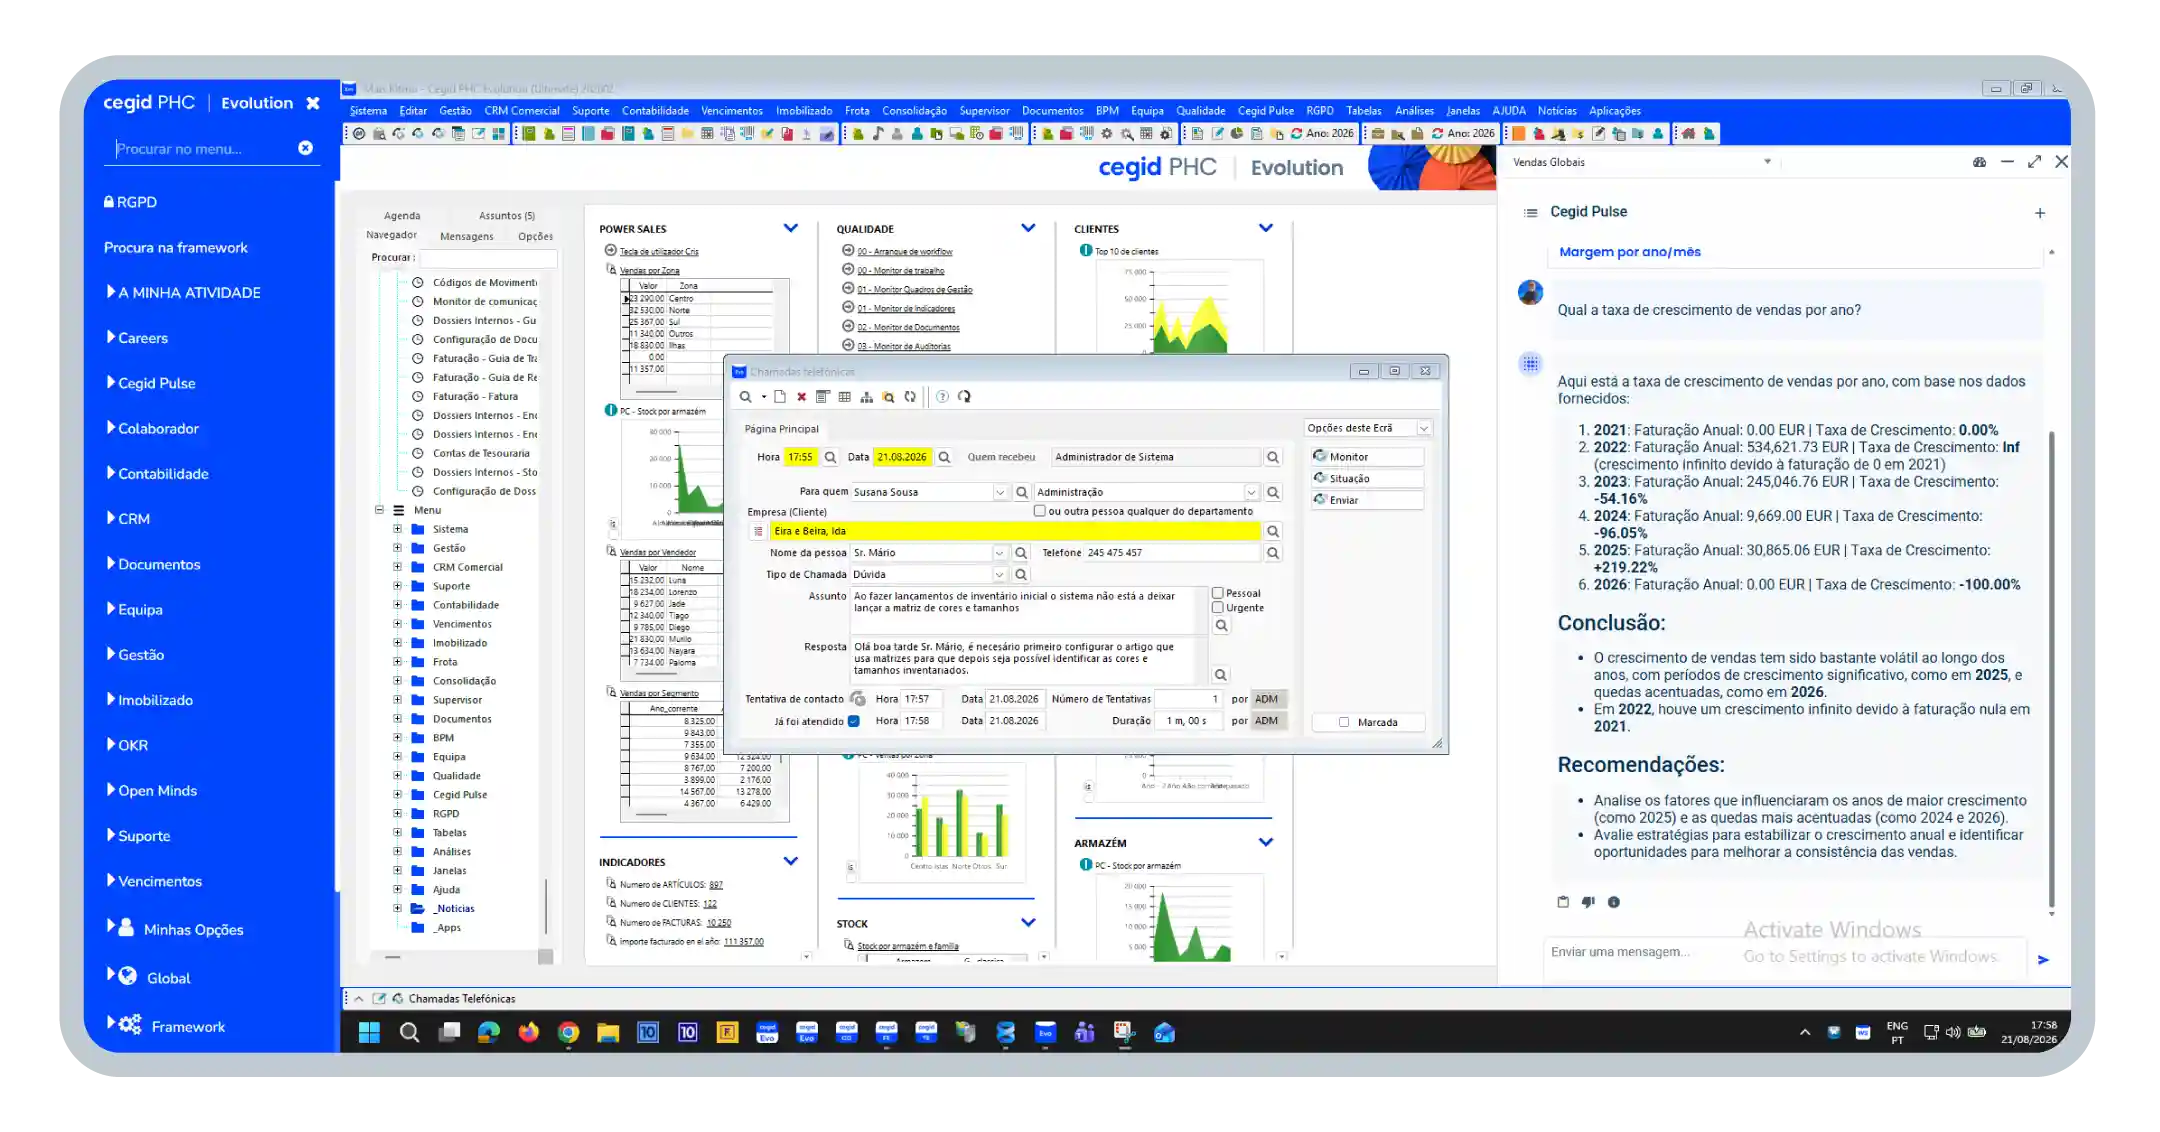Open the Contabilidade menu in the menu bar
This screenshot has width=2160, height=1132.
(655, 111)
